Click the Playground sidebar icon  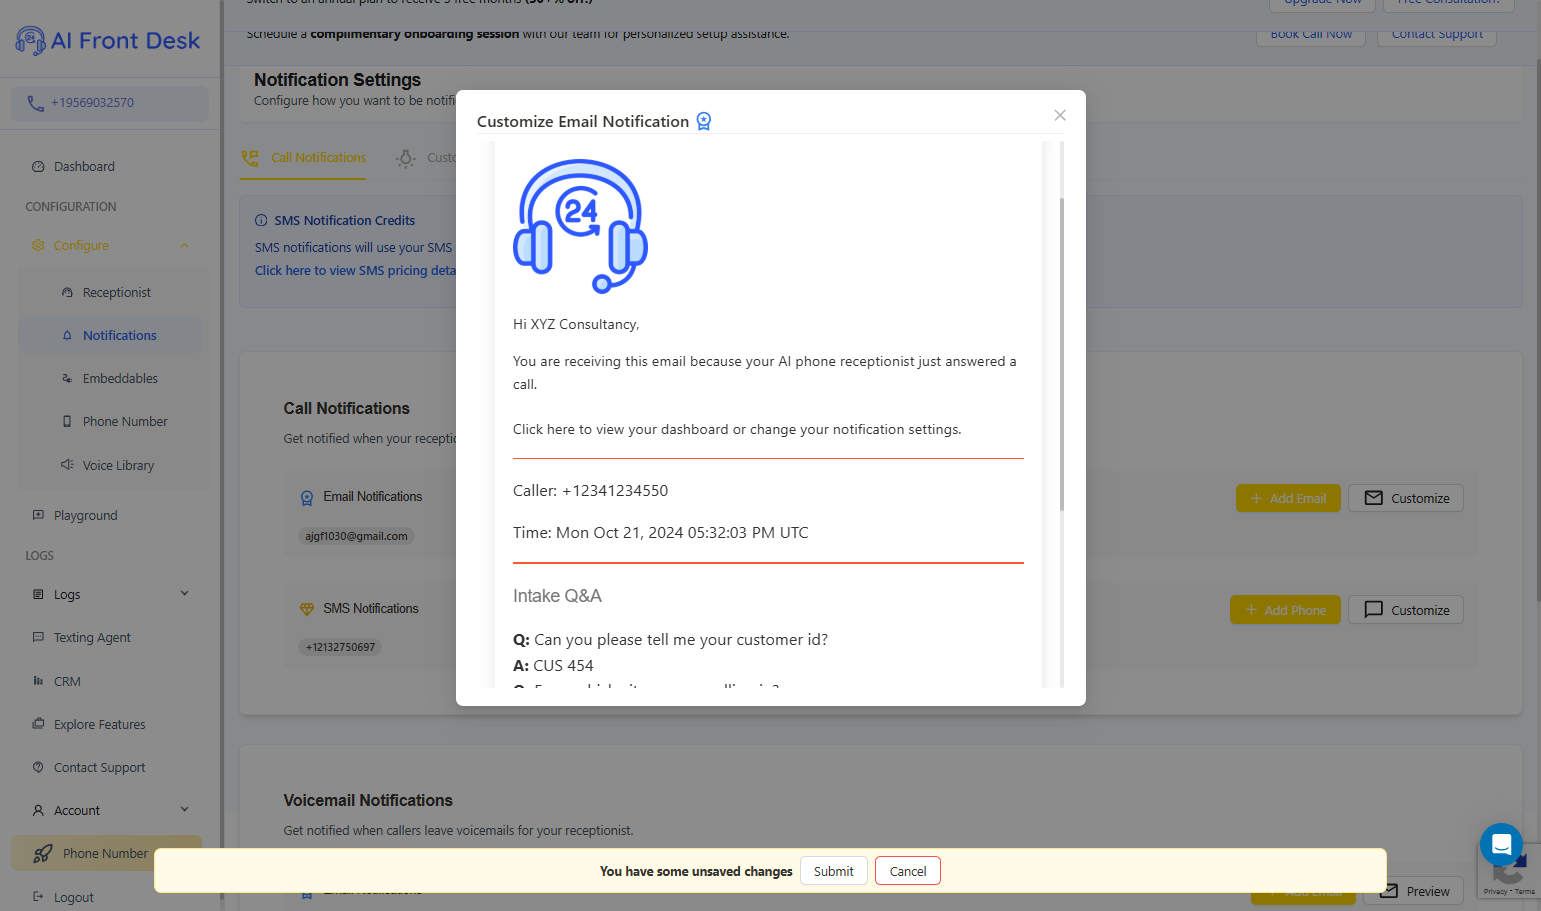38,515
